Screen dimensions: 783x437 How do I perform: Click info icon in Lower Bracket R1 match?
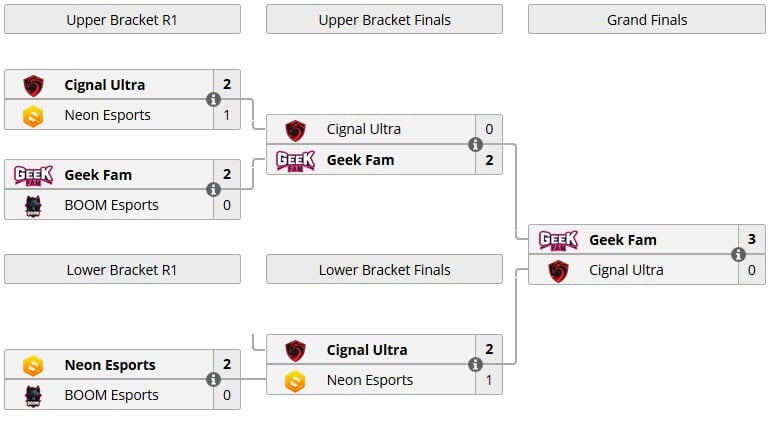pos(213,380)
